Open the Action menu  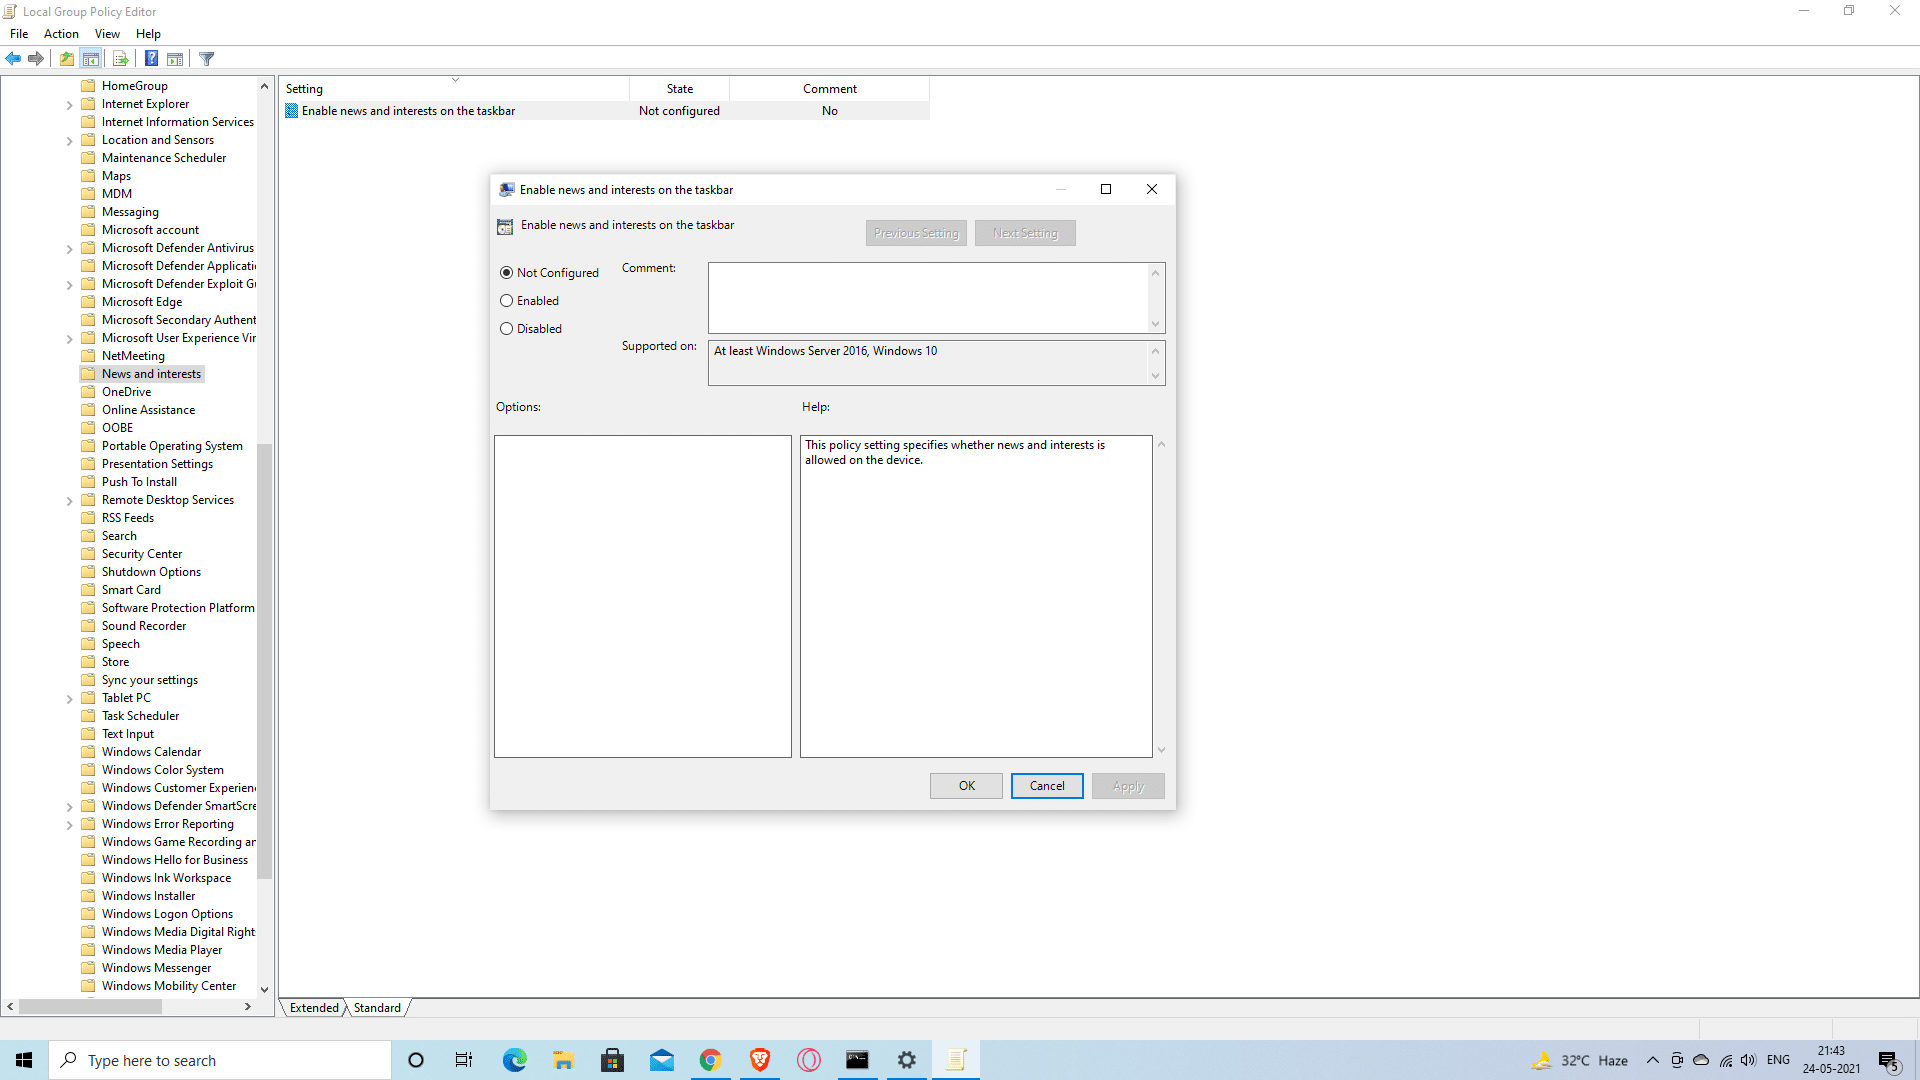[61, 33]
